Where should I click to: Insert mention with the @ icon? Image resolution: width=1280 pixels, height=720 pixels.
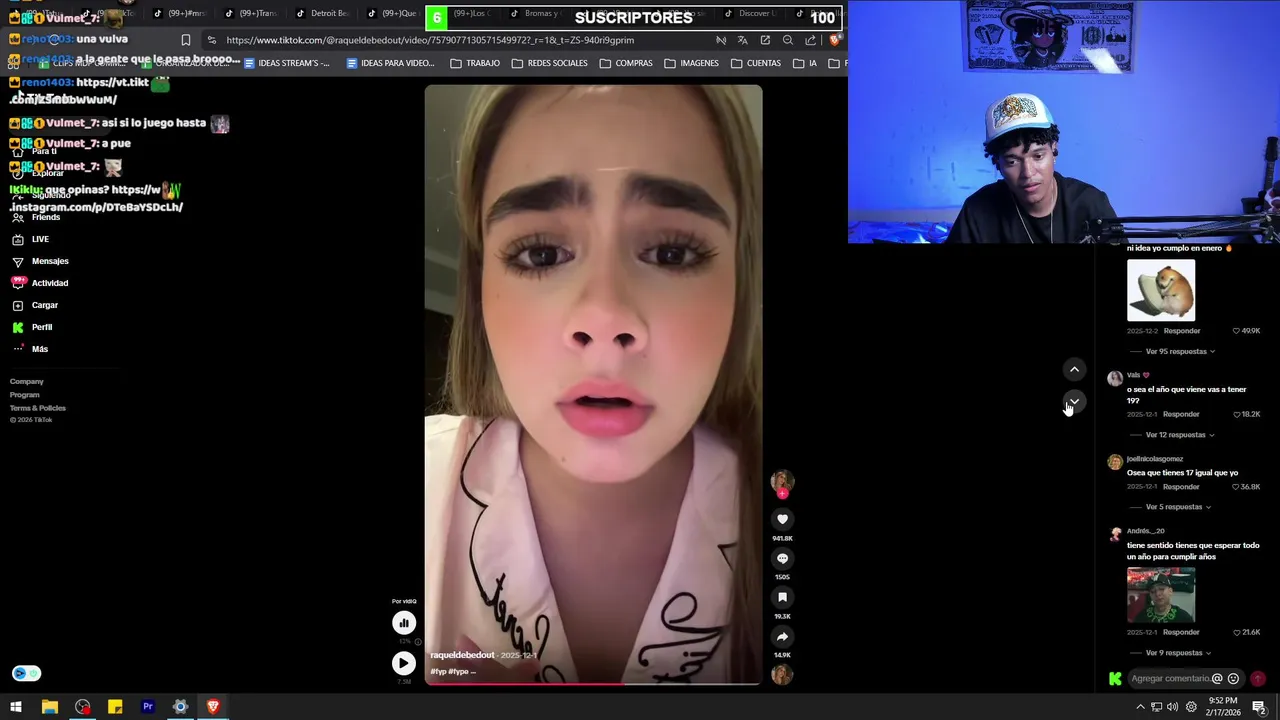tap(1217, 678)
